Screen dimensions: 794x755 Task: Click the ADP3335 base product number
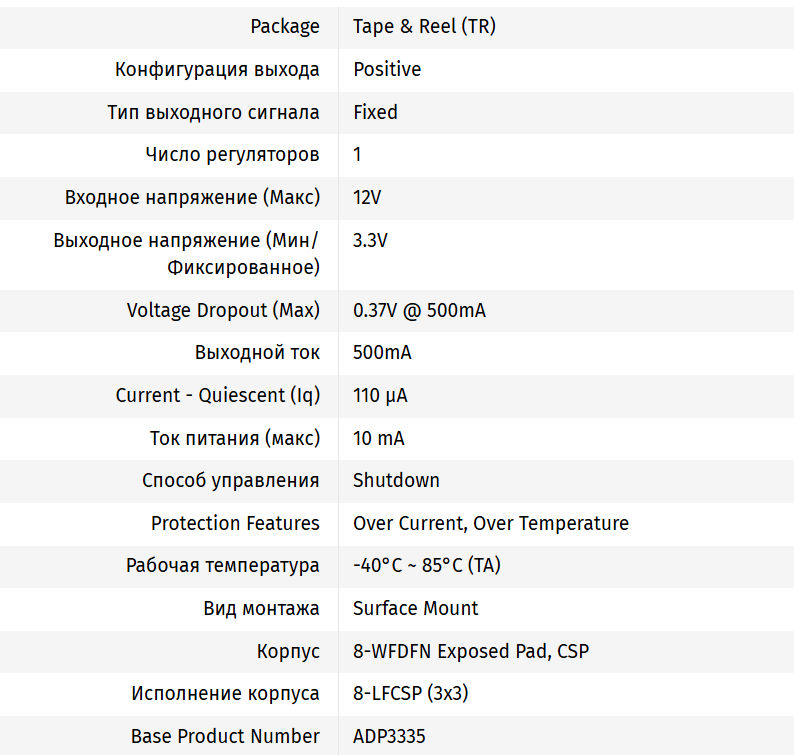[x=389, y=737]
